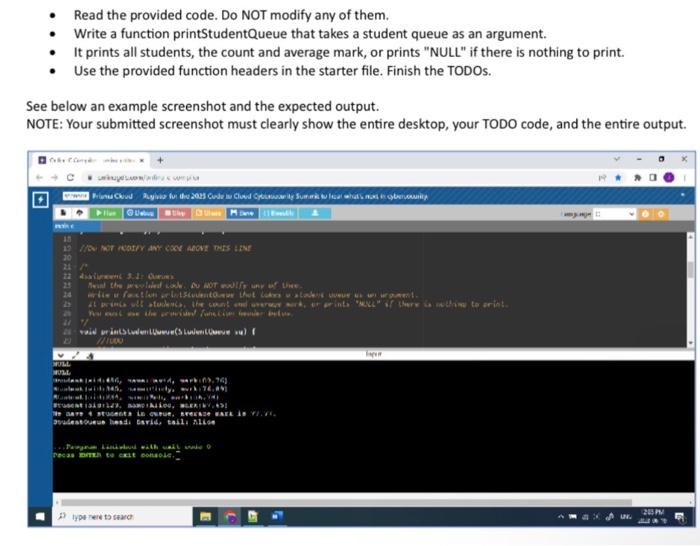Click the download code arrow icon

click(x=315, y=213)
